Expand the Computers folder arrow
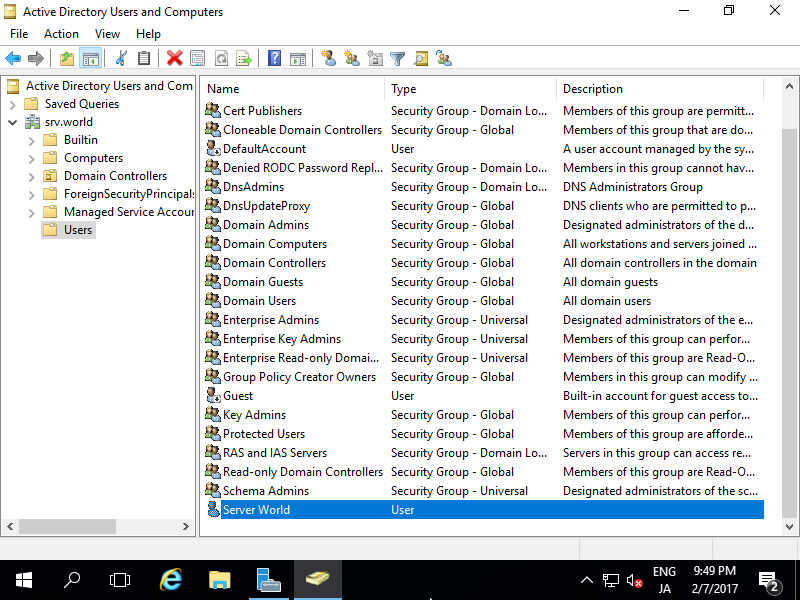800x600 pixels. (x=32, y=159)
